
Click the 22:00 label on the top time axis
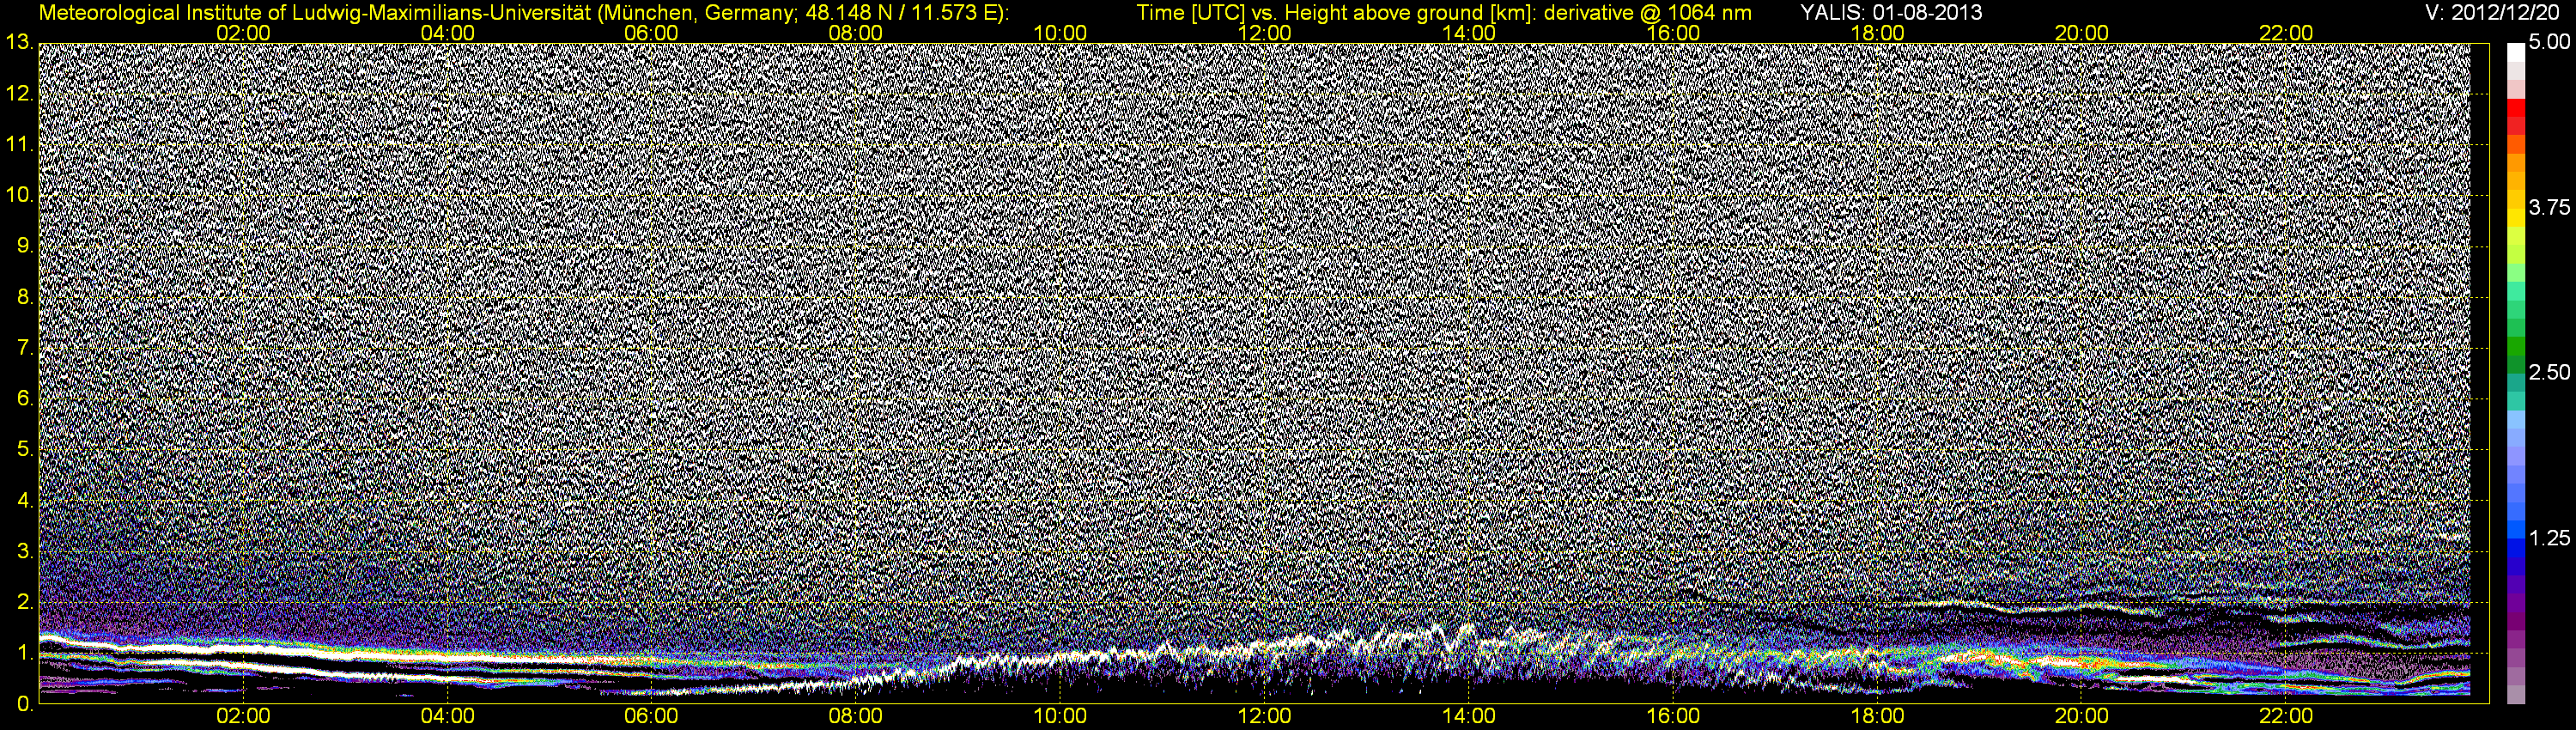(2286, 33)
